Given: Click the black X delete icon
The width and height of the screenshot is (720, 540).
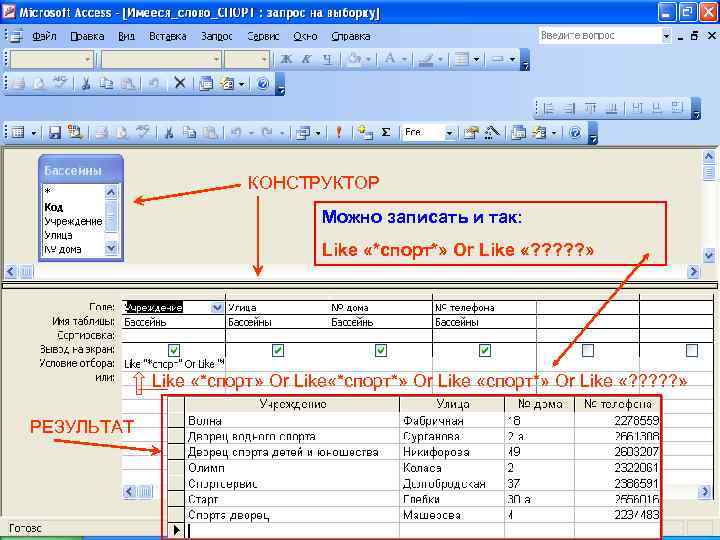Looking at the screenshot, I should 180,83.
